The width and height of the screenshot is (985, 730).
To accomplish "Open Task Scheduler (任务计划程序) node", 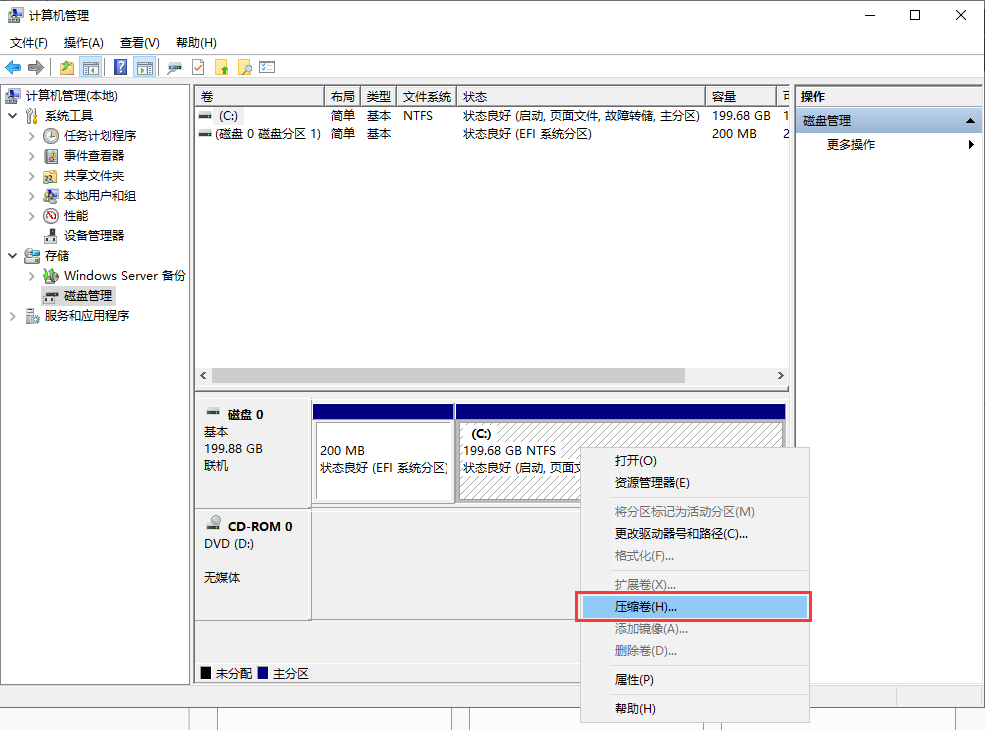I will tap(99, 136).
